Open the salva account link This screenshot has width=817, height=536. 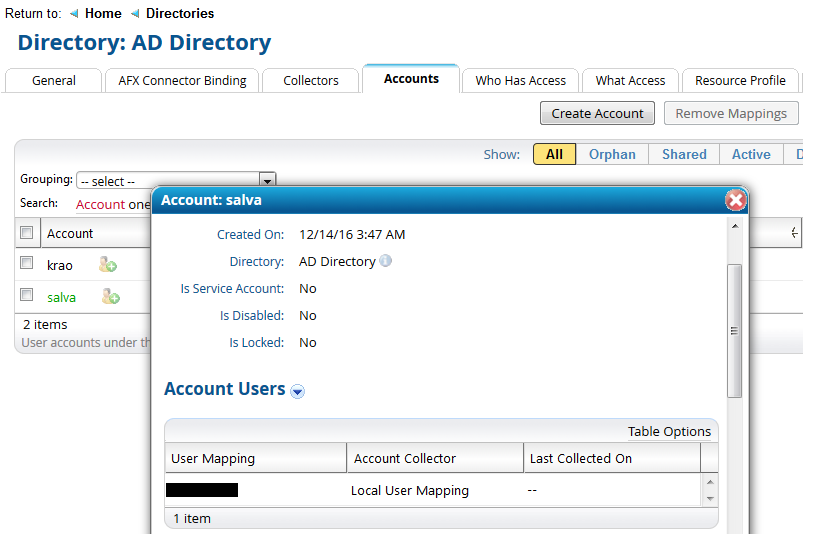point(61,297)
